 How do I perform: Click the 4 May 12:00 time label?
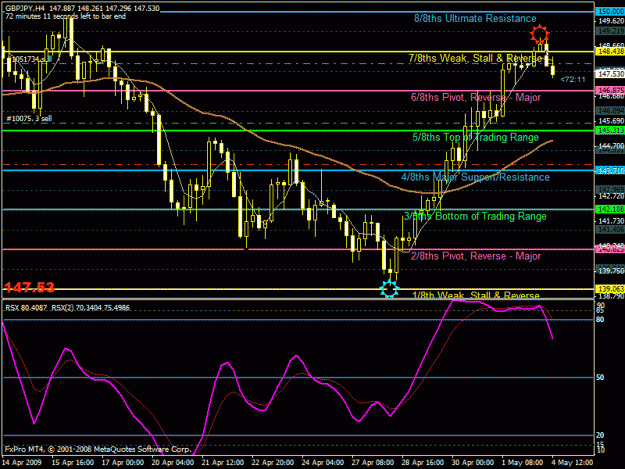tap(572, 463)
